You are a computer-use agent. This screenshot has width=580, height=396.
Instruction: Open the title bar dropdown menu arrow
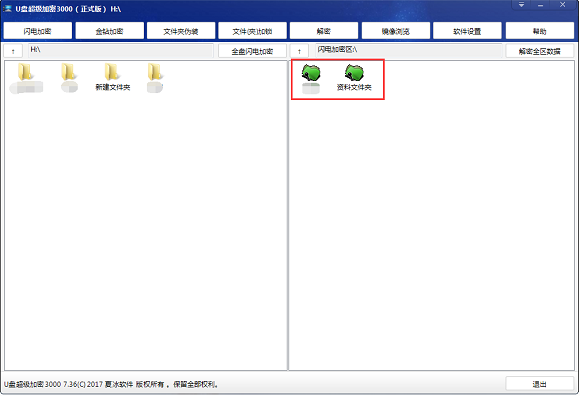[x=521, y=5]
